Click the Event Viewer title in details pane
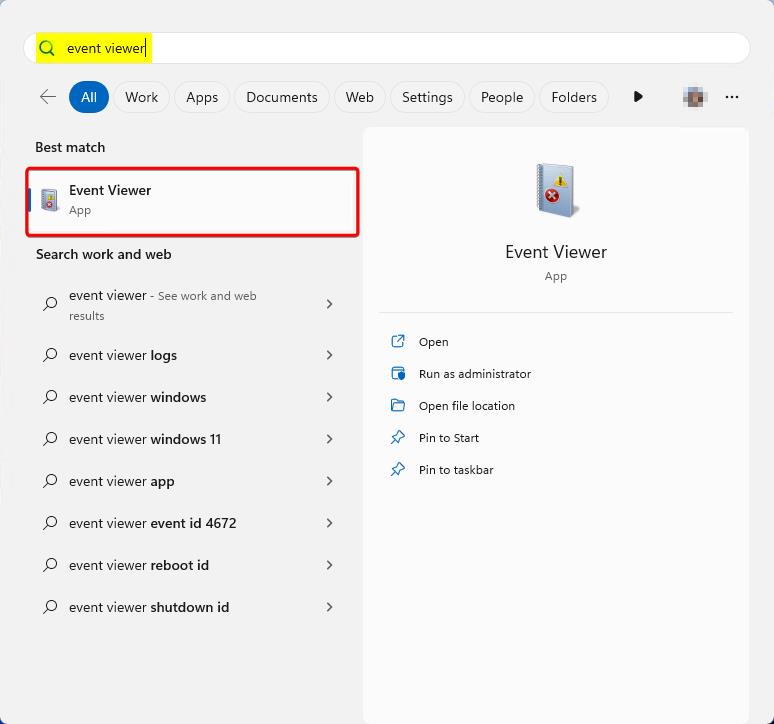This screenshot has width=774, height=724. (556, 252)
